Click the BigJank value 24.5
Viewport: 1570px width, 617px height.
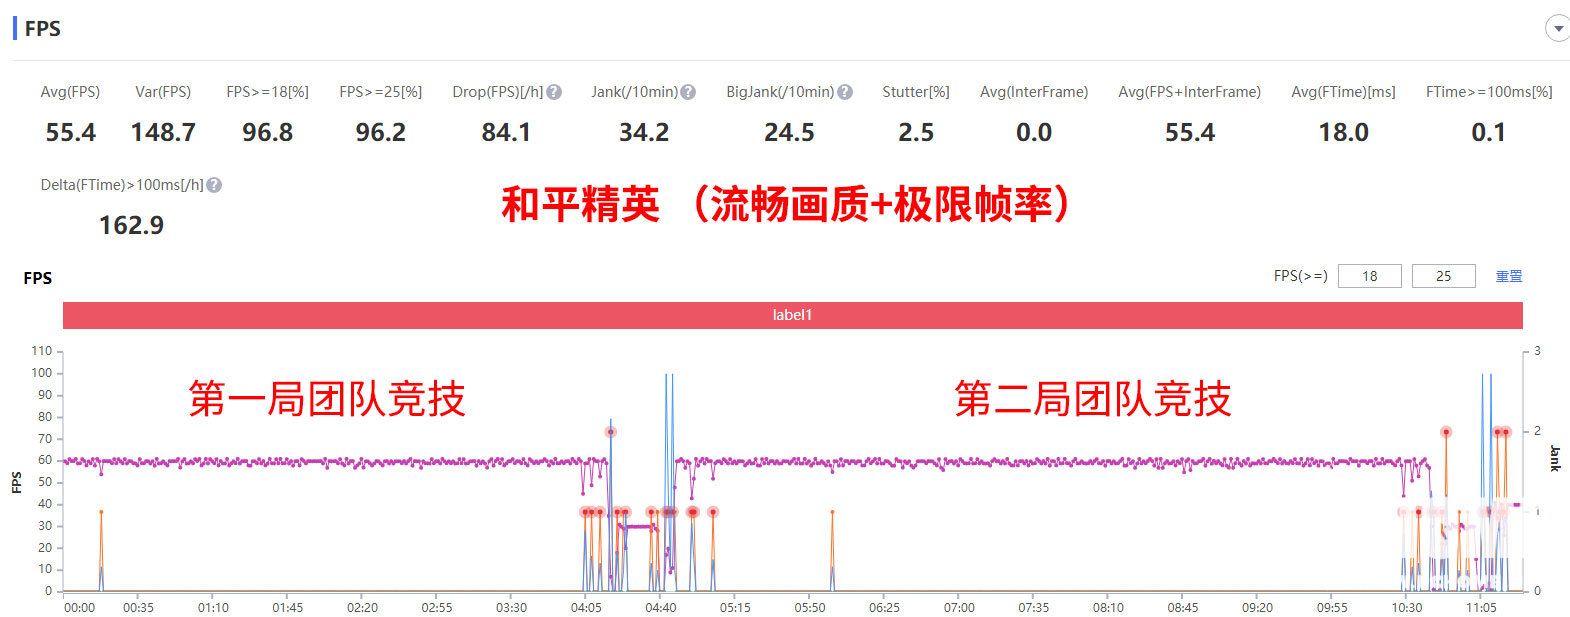[789, 133]
